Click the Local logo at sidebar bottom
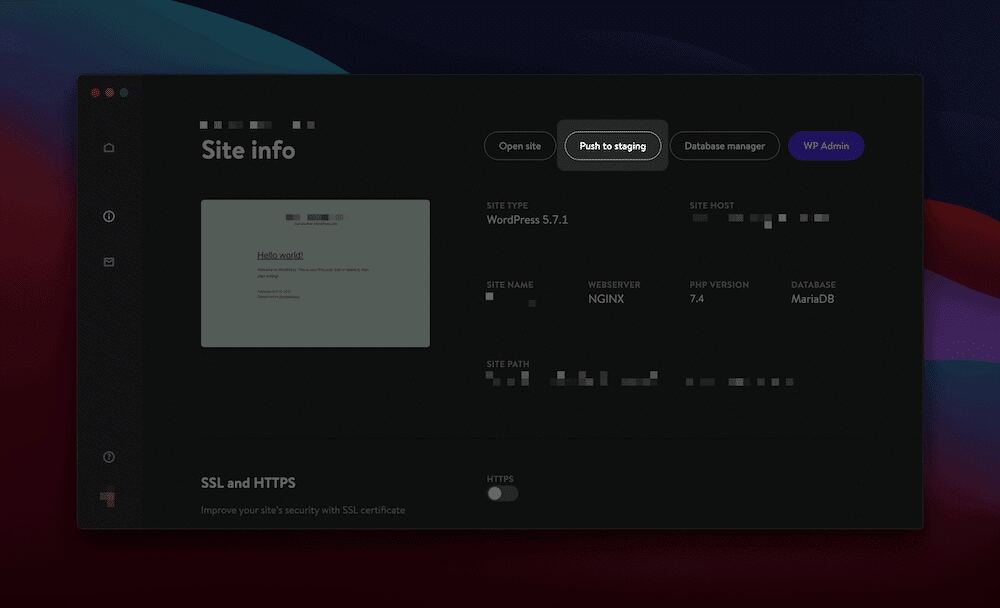 (x=109, y=495)
